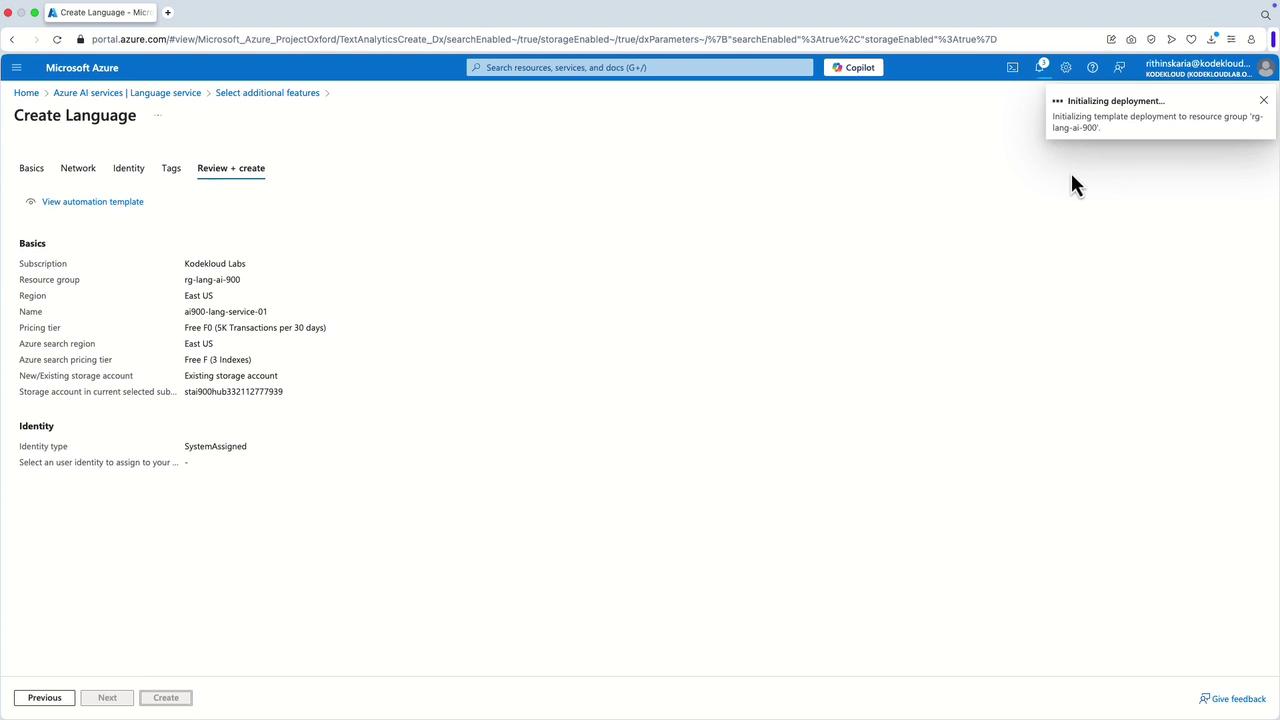Open View automation template link

pyautogui.click(x=93, y=202)
